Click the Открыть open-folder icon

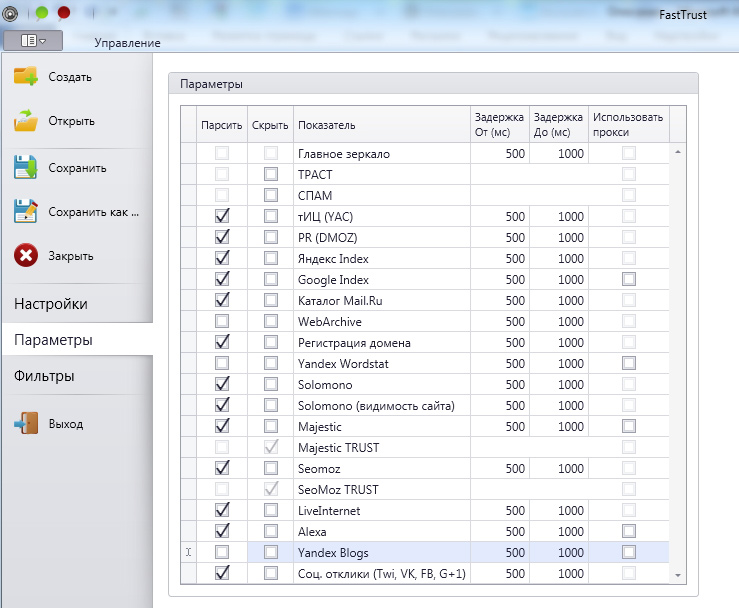[x=25, y=121]
